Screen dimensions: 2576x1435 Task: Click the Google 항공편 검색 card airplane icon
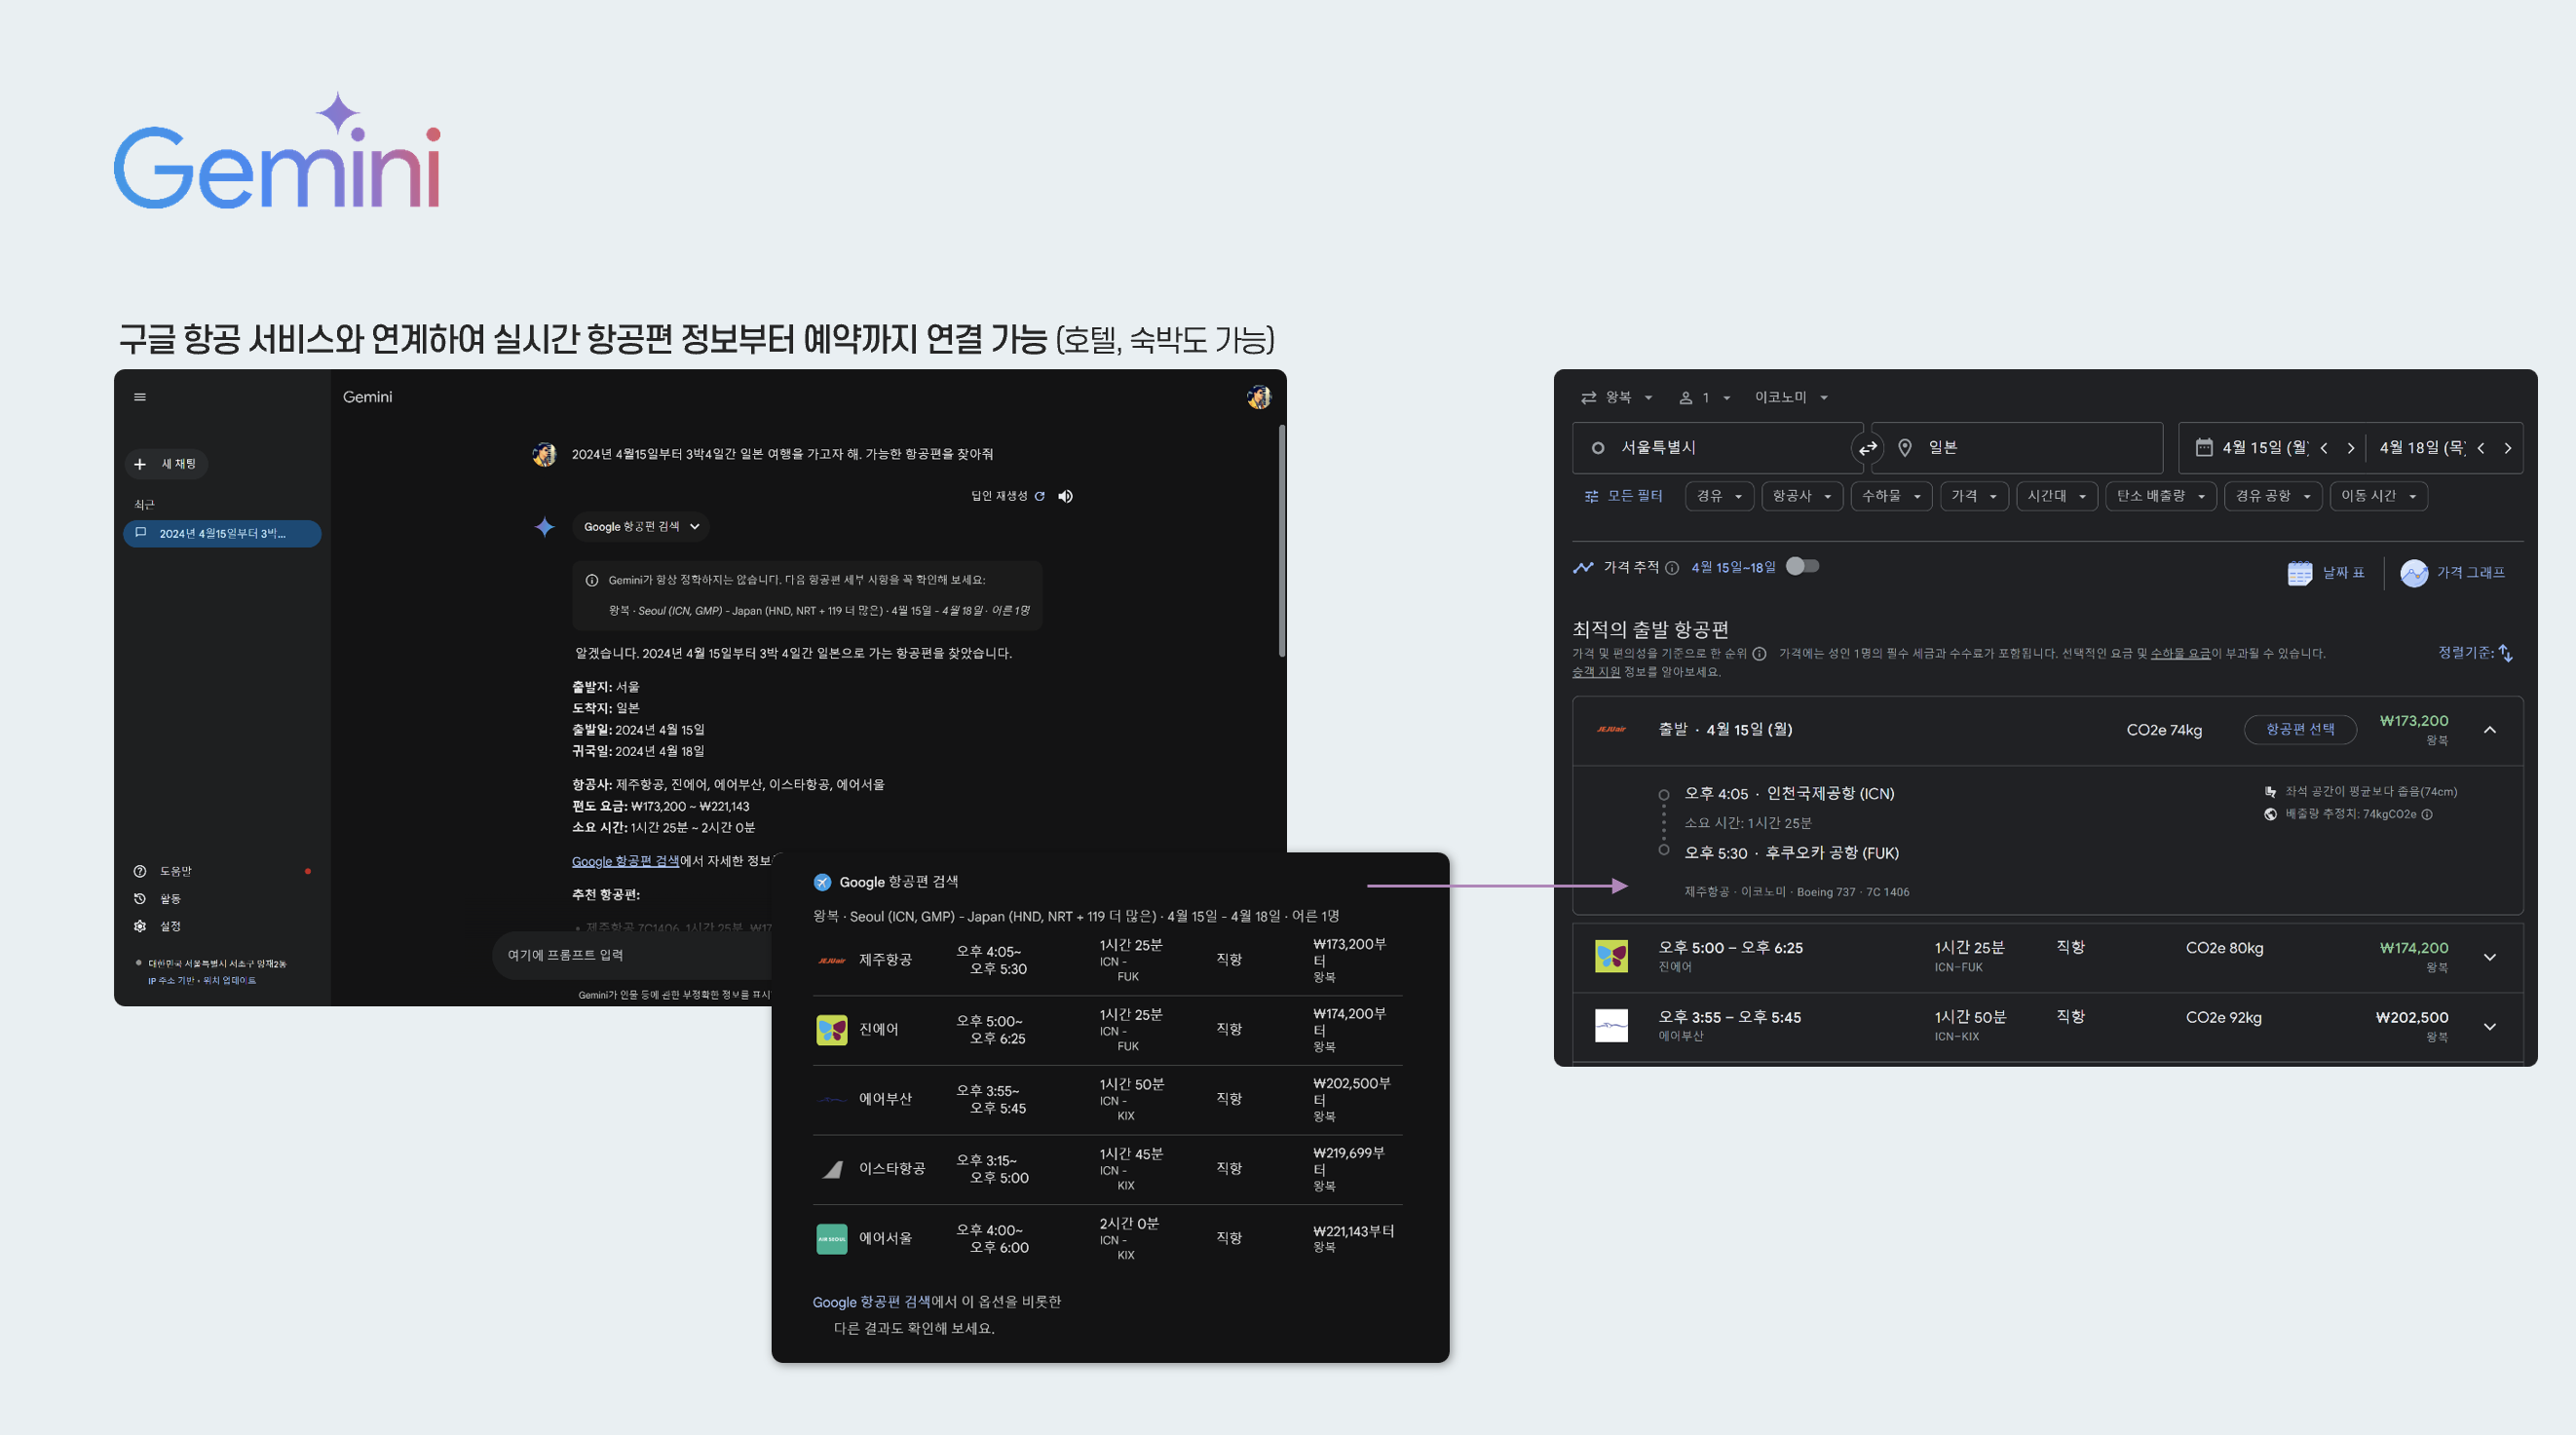pyautogui.click(x=822, y=882)
